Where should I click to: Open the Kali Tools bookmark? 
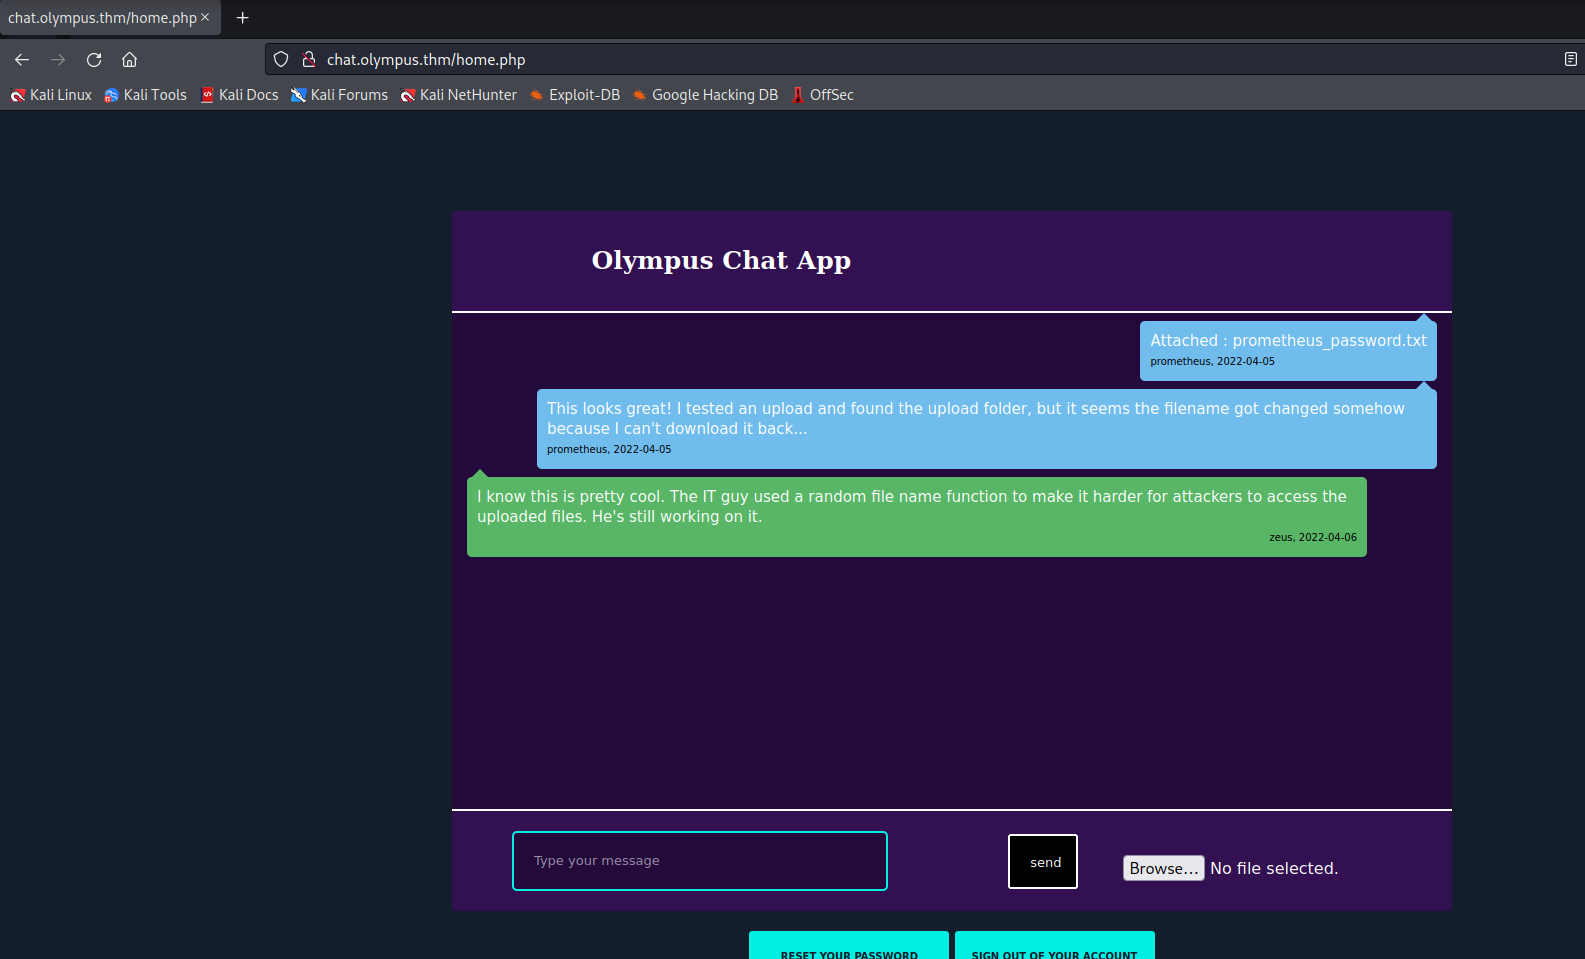click(x=146, y=95)
